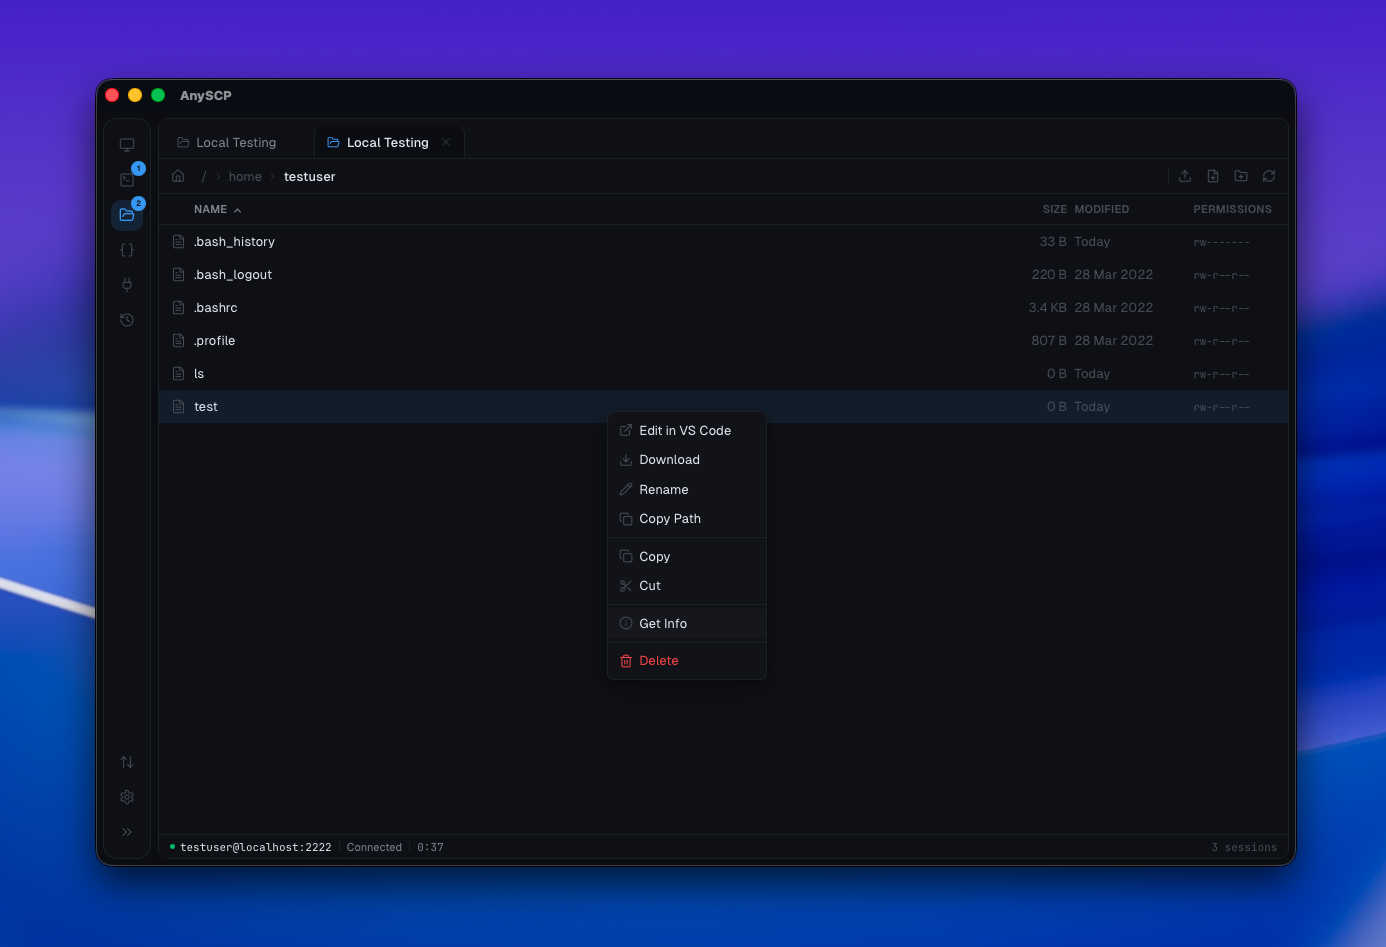The image size is (1386, 947).
Task: Click the file icon next to .bash_logout
Action: point(178,275)
